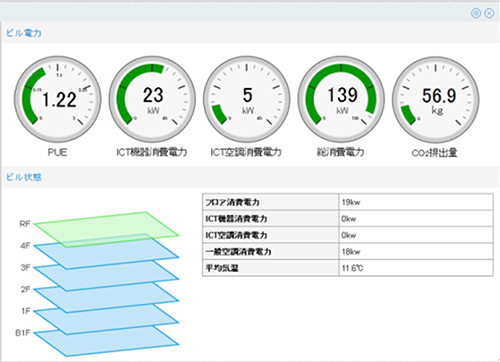Click the 11.6℃ value cell
The image size is (500, 362).
point(416,268)
